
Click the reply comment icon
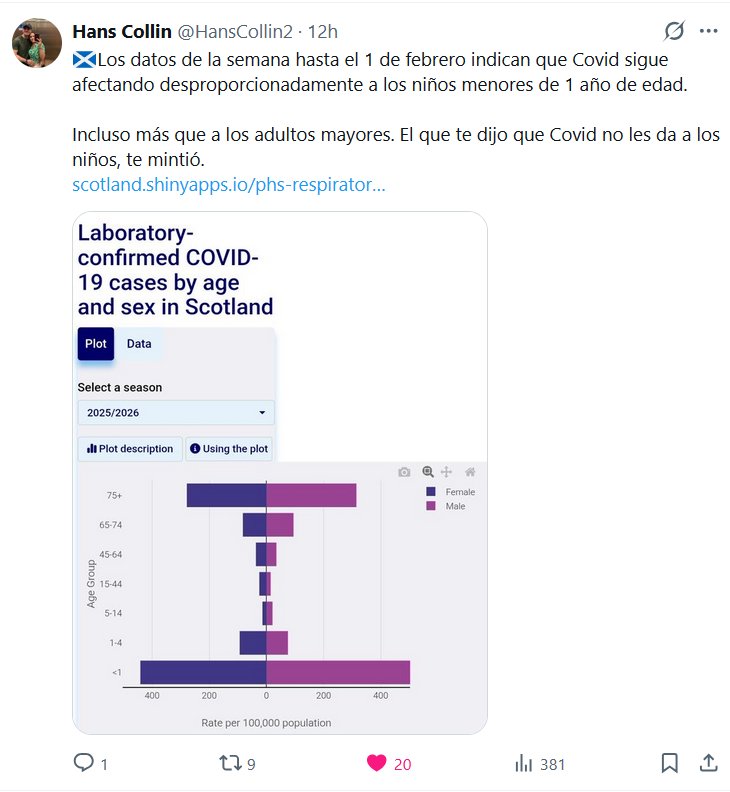click(84, 763)
